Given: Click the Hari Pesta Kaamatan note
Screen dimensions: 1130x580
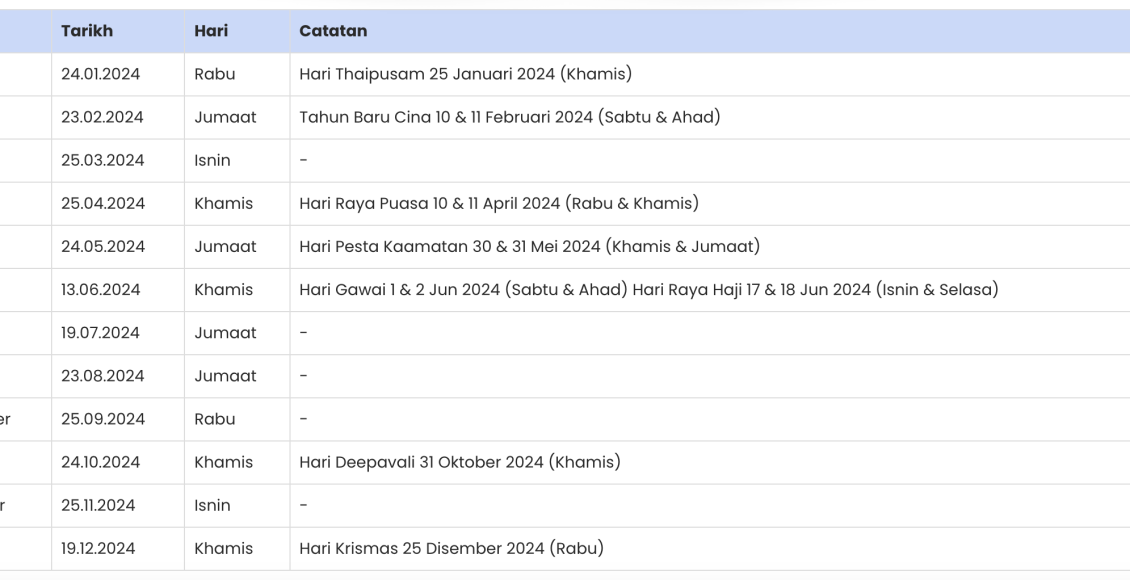Looking at the screenshot, I should pos(529,246).
